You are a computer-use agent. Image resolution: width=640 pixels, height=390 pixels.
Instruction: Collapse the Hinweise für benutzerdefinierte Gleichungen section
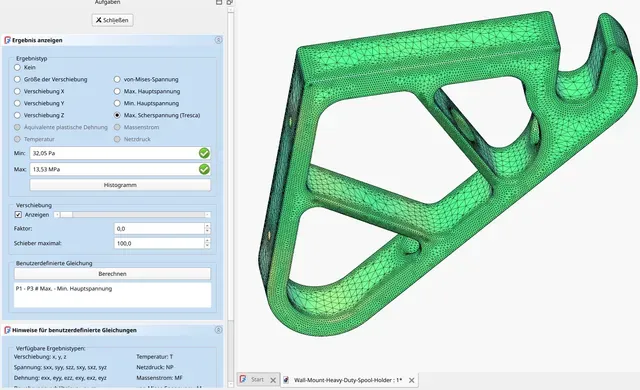pyautogui.click(x=218, y=330)
